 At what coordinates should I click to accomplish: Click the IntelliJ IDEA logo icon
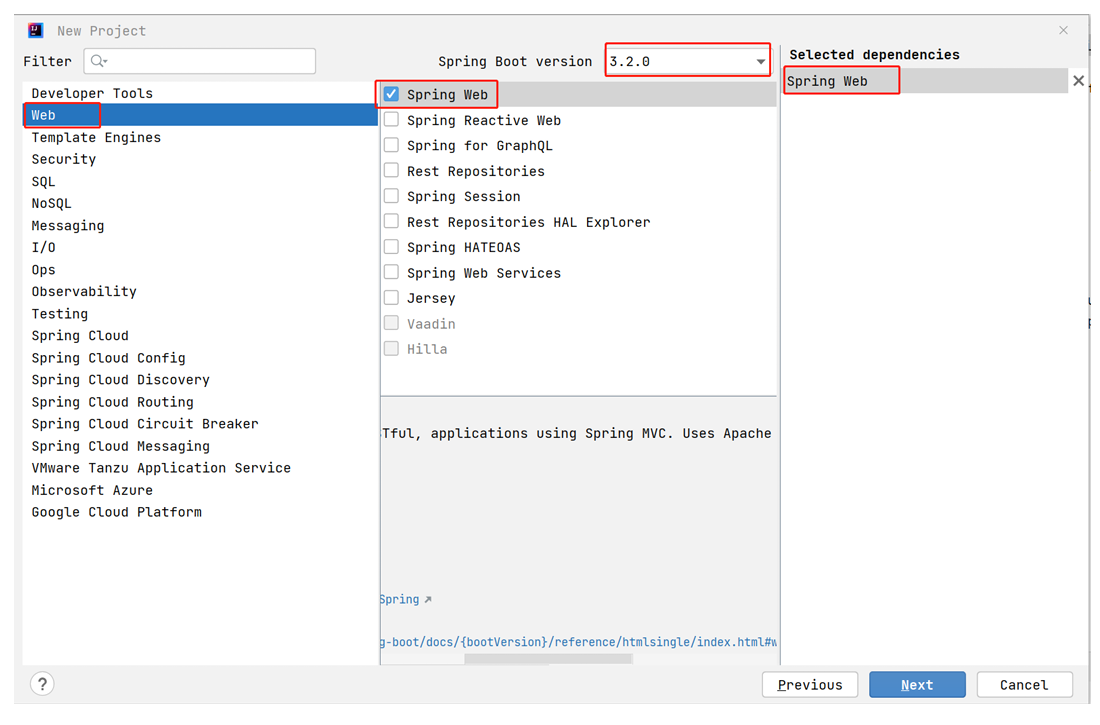point(36,30)
